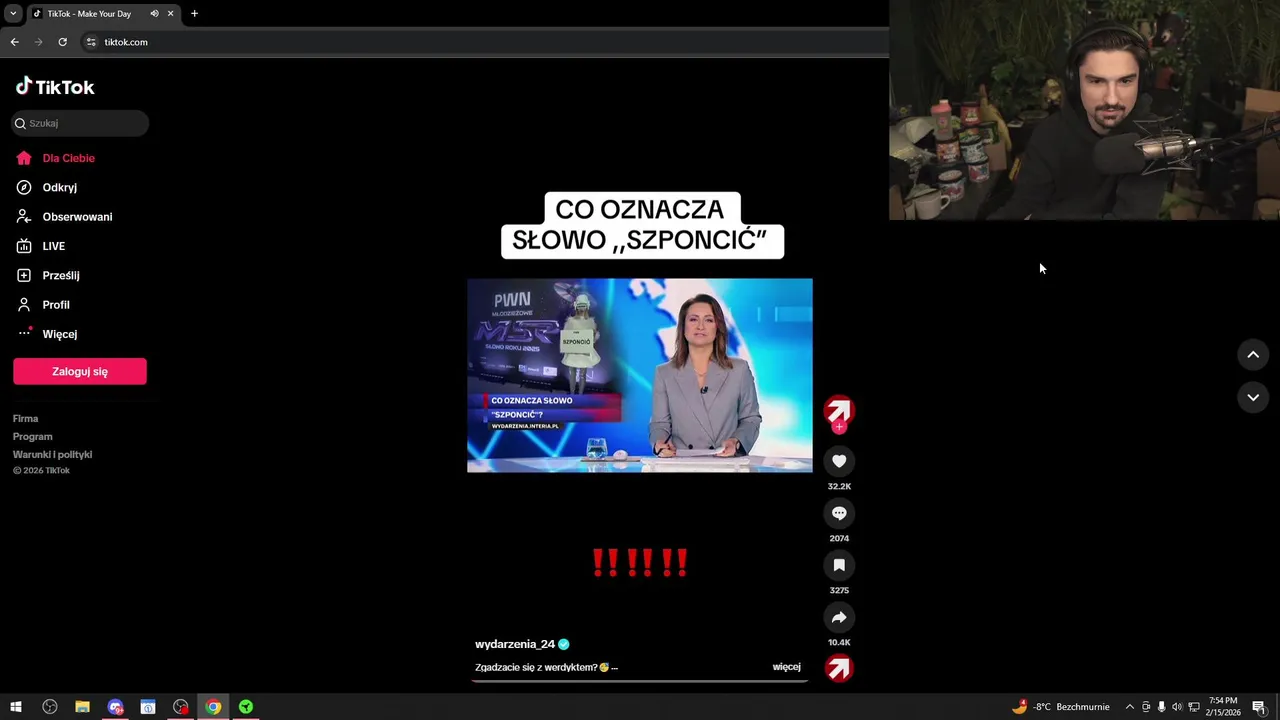Open the Odkryj page
Image resolution: width=1280 pixels, height=720 pixels.
pos(59,187)
